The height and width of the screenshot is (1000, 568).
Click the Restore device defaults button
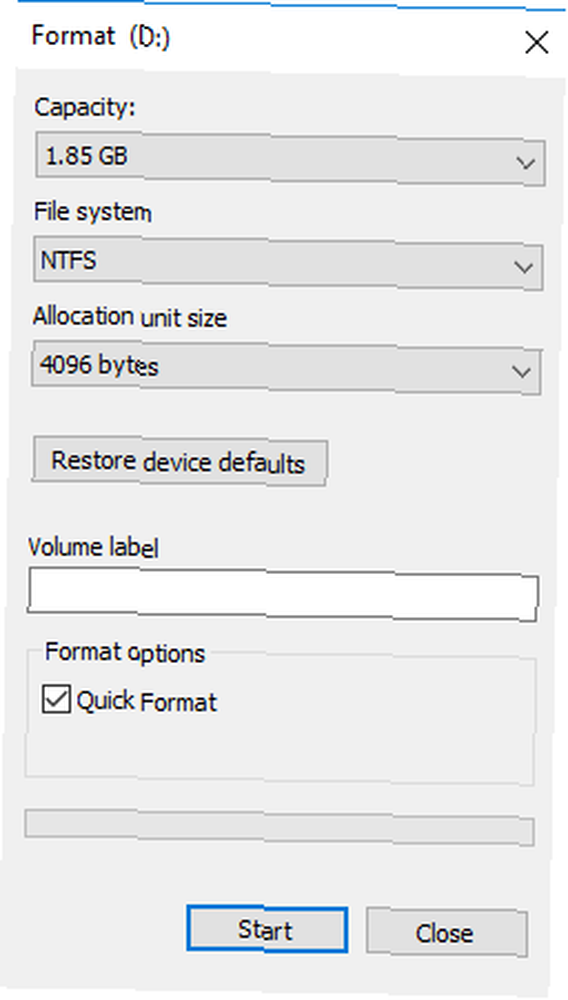pyautogui.click(x=179, y=462)
